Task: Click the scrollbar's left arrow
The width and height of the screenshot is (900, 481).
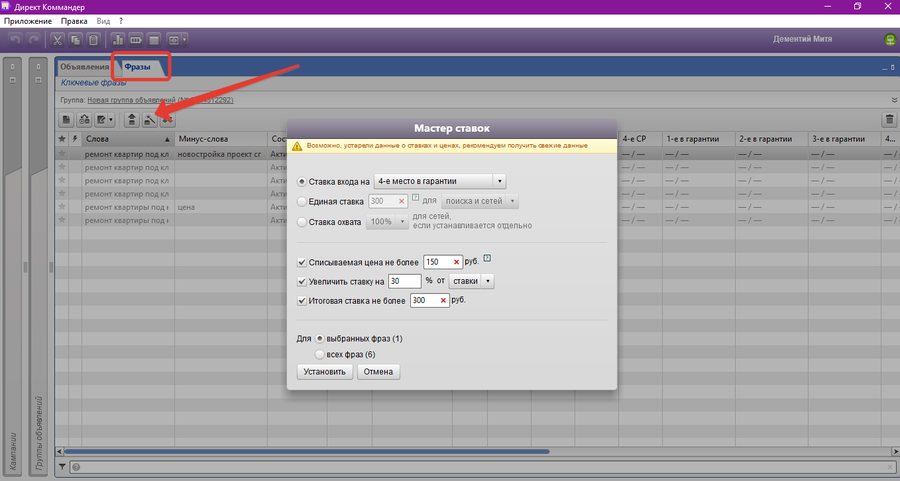Action: [59, 452]
